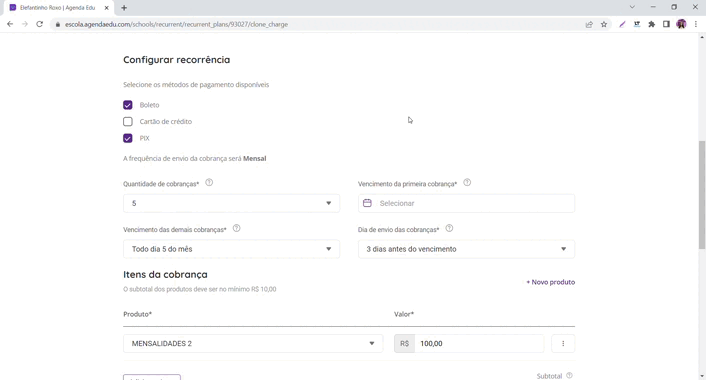Expand Todo dia 5 do mês dropdown
The image size is (706, 380).
pos(231,249)
